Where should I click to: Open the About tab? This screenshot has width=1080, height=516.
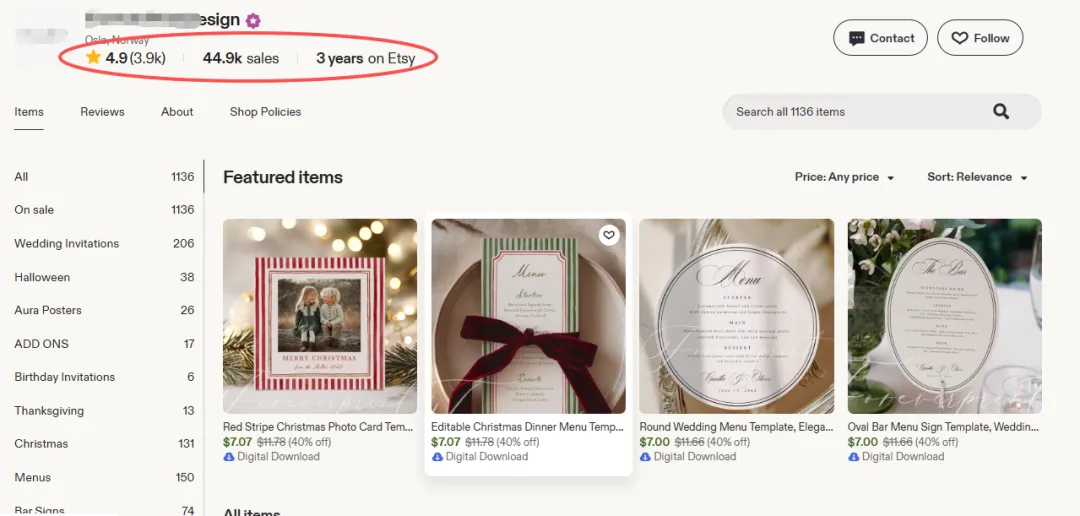click(177, 112)
